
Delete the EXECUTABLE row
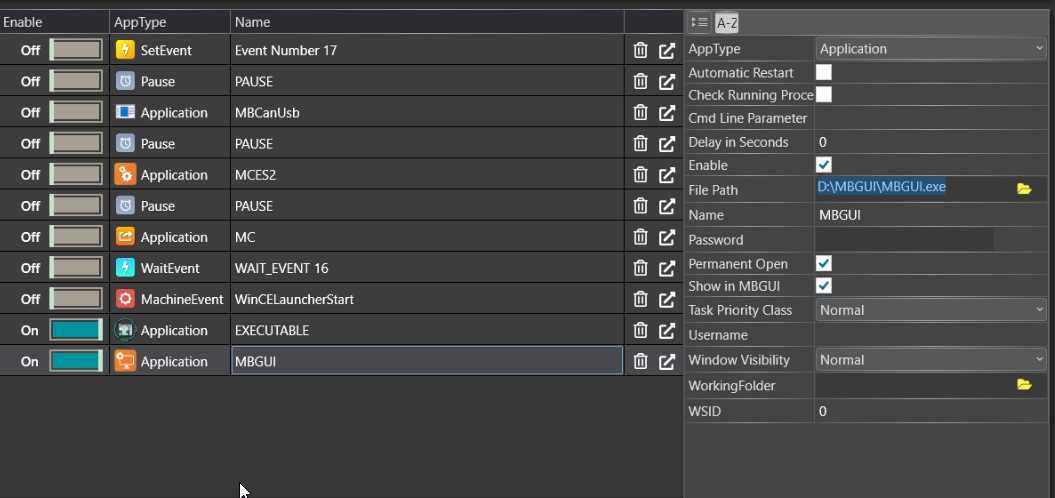point(641,330)
